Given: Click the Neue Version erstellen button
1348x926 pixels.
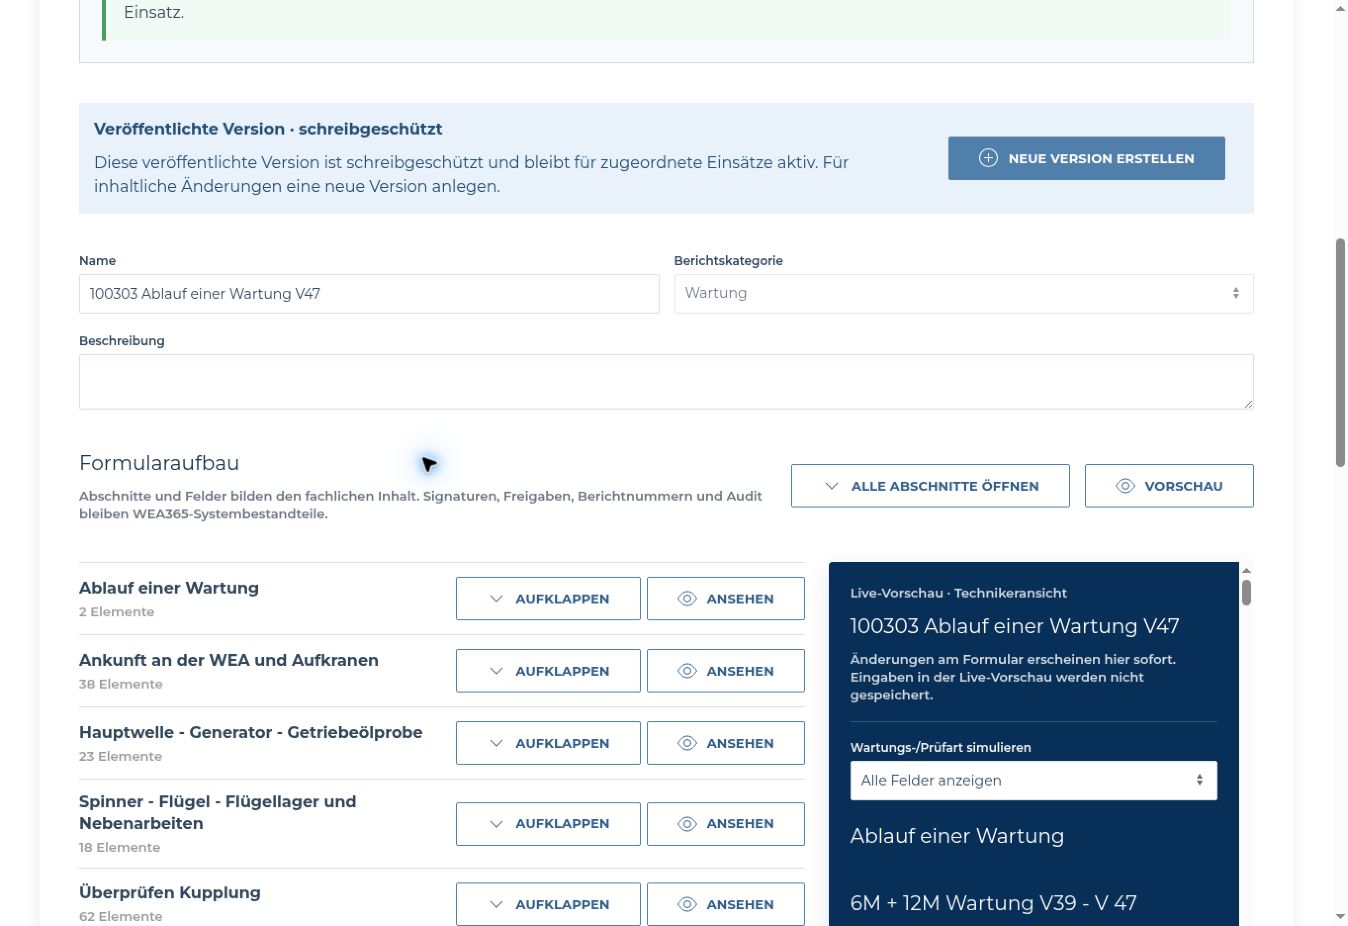Looking at the screenshot, I should pyautogui.click(x=1086, y=158).
